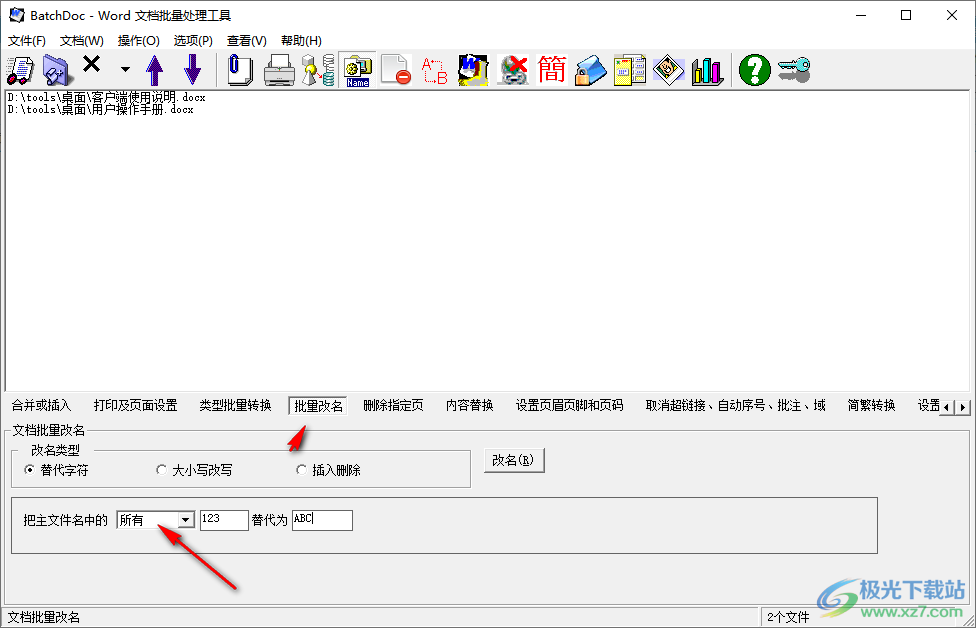This screenshot has height=628, width=976.
Task: Click the remove hyperlinks red X icon
Action: [x=513, y=70]
